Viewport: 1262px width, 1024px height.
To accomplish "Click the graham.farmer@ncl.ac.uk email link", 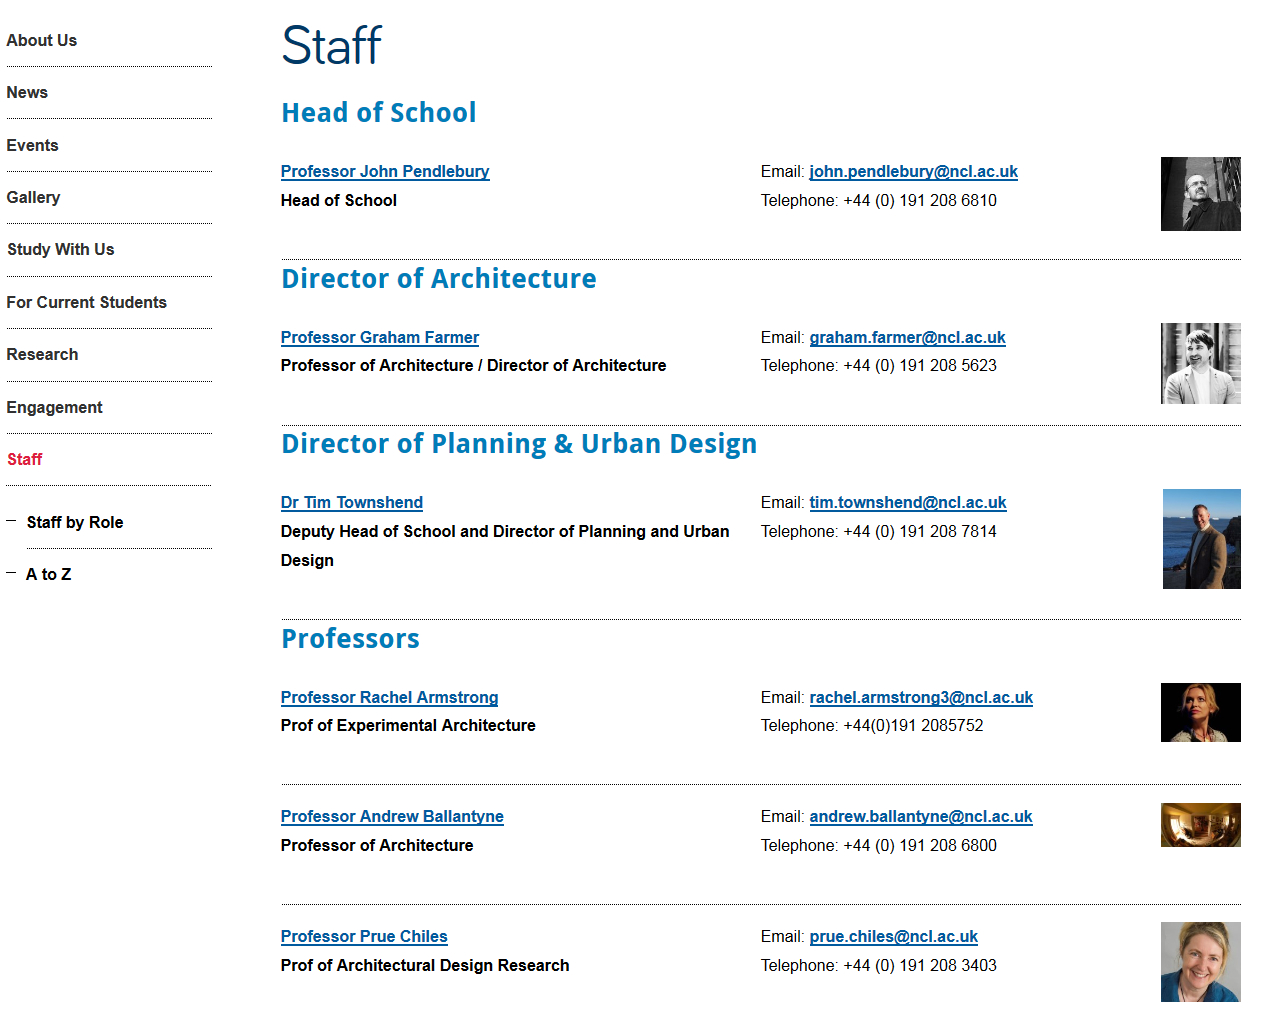I will coord(907,337).
